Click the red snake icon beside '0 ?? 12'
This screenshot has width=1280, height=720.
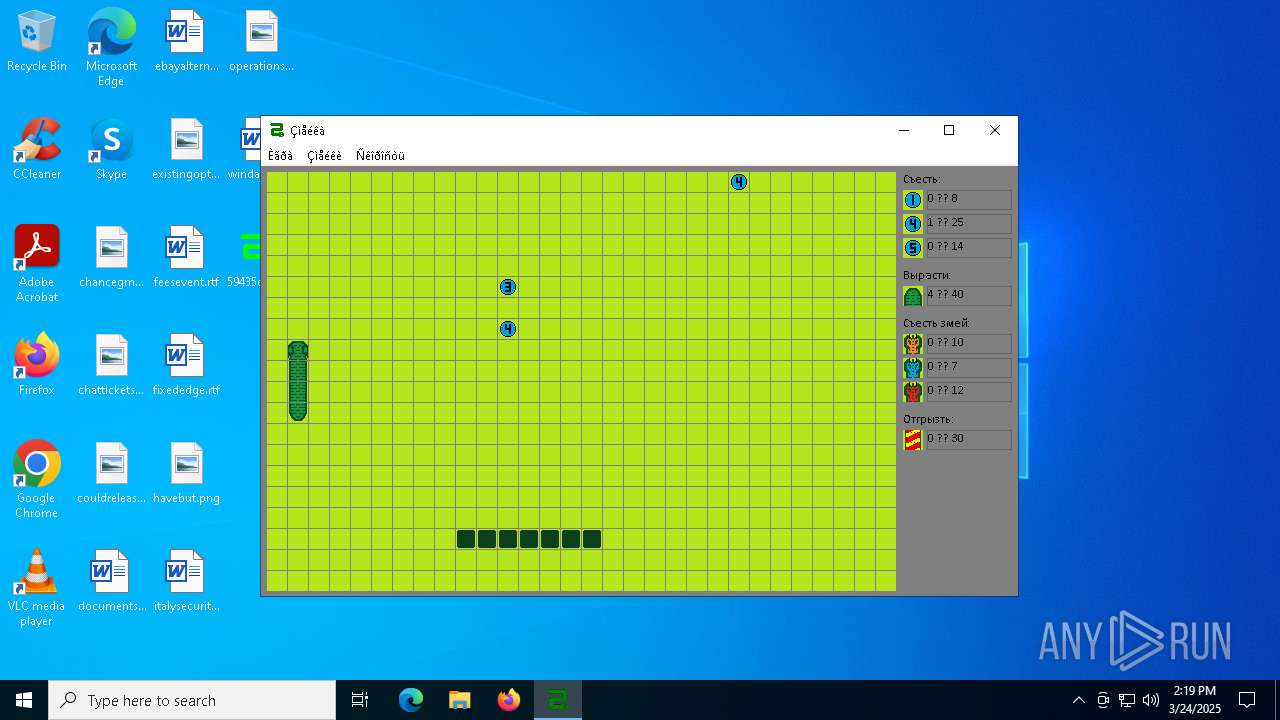coord(913,392)
